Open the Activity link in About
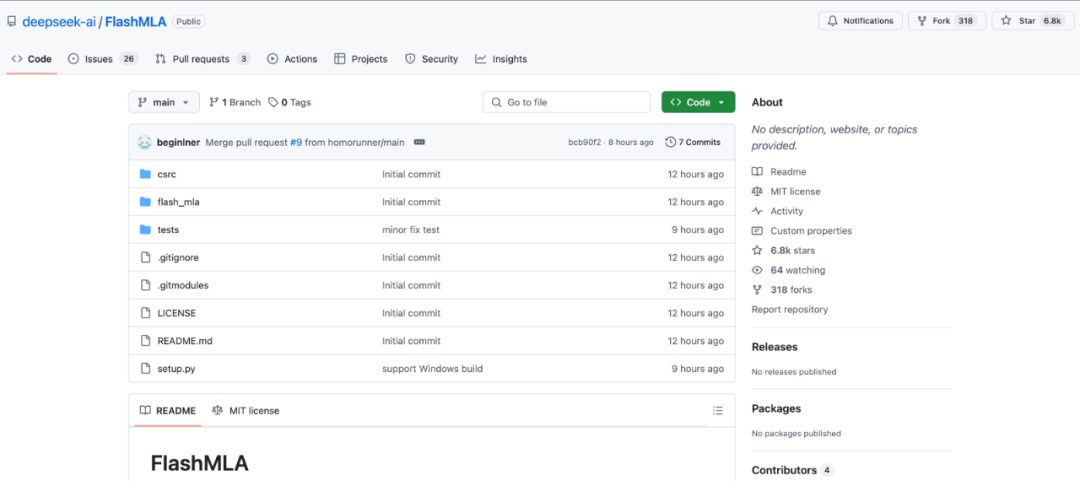The height and width of the screenshot is (481, 1080). pyautogui.click(x=778, y=211)
